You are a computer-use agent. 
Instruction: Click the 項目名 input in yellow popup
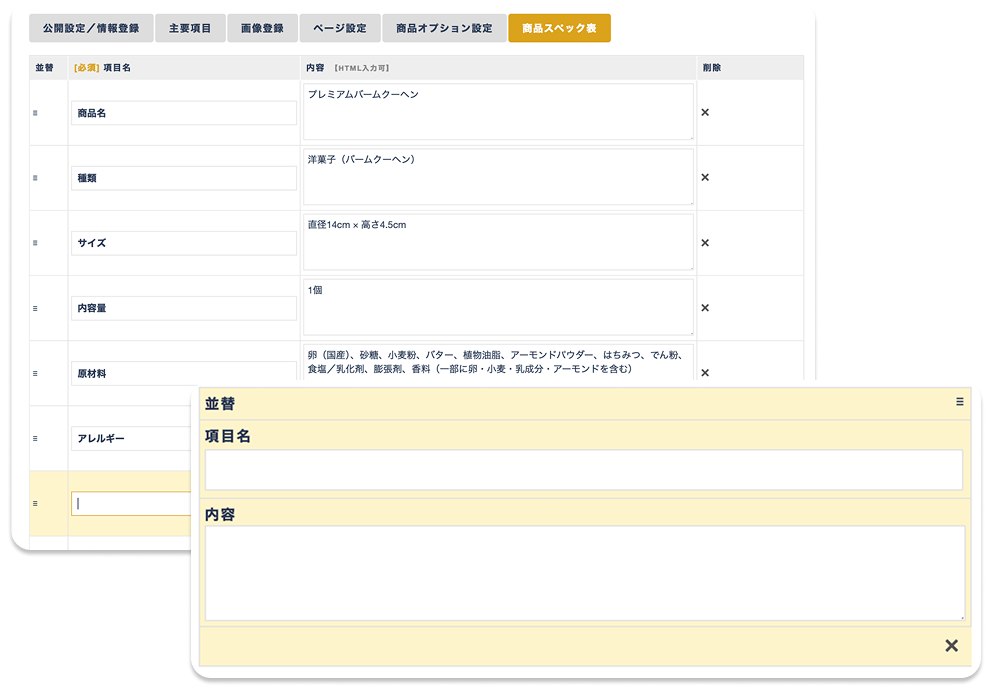583,470
